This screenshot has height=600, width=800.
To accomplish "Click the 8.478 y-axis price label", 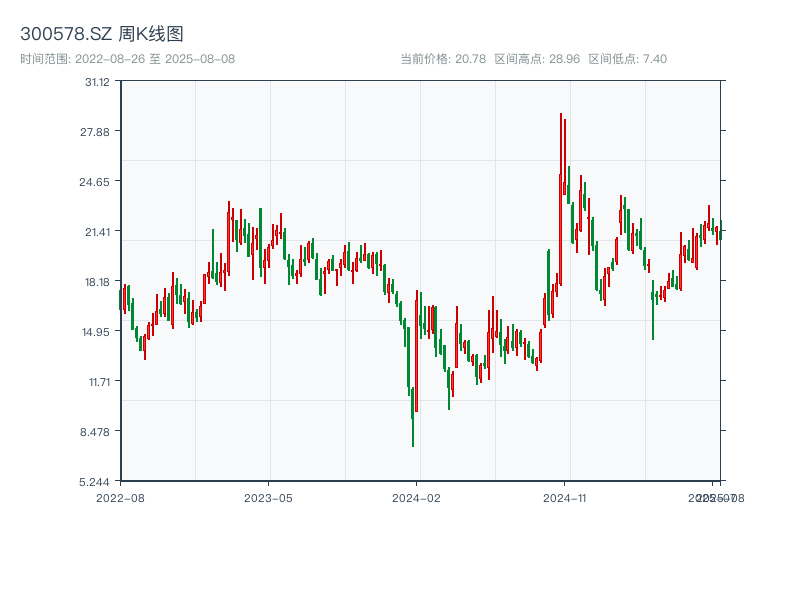I will point(97,432).
